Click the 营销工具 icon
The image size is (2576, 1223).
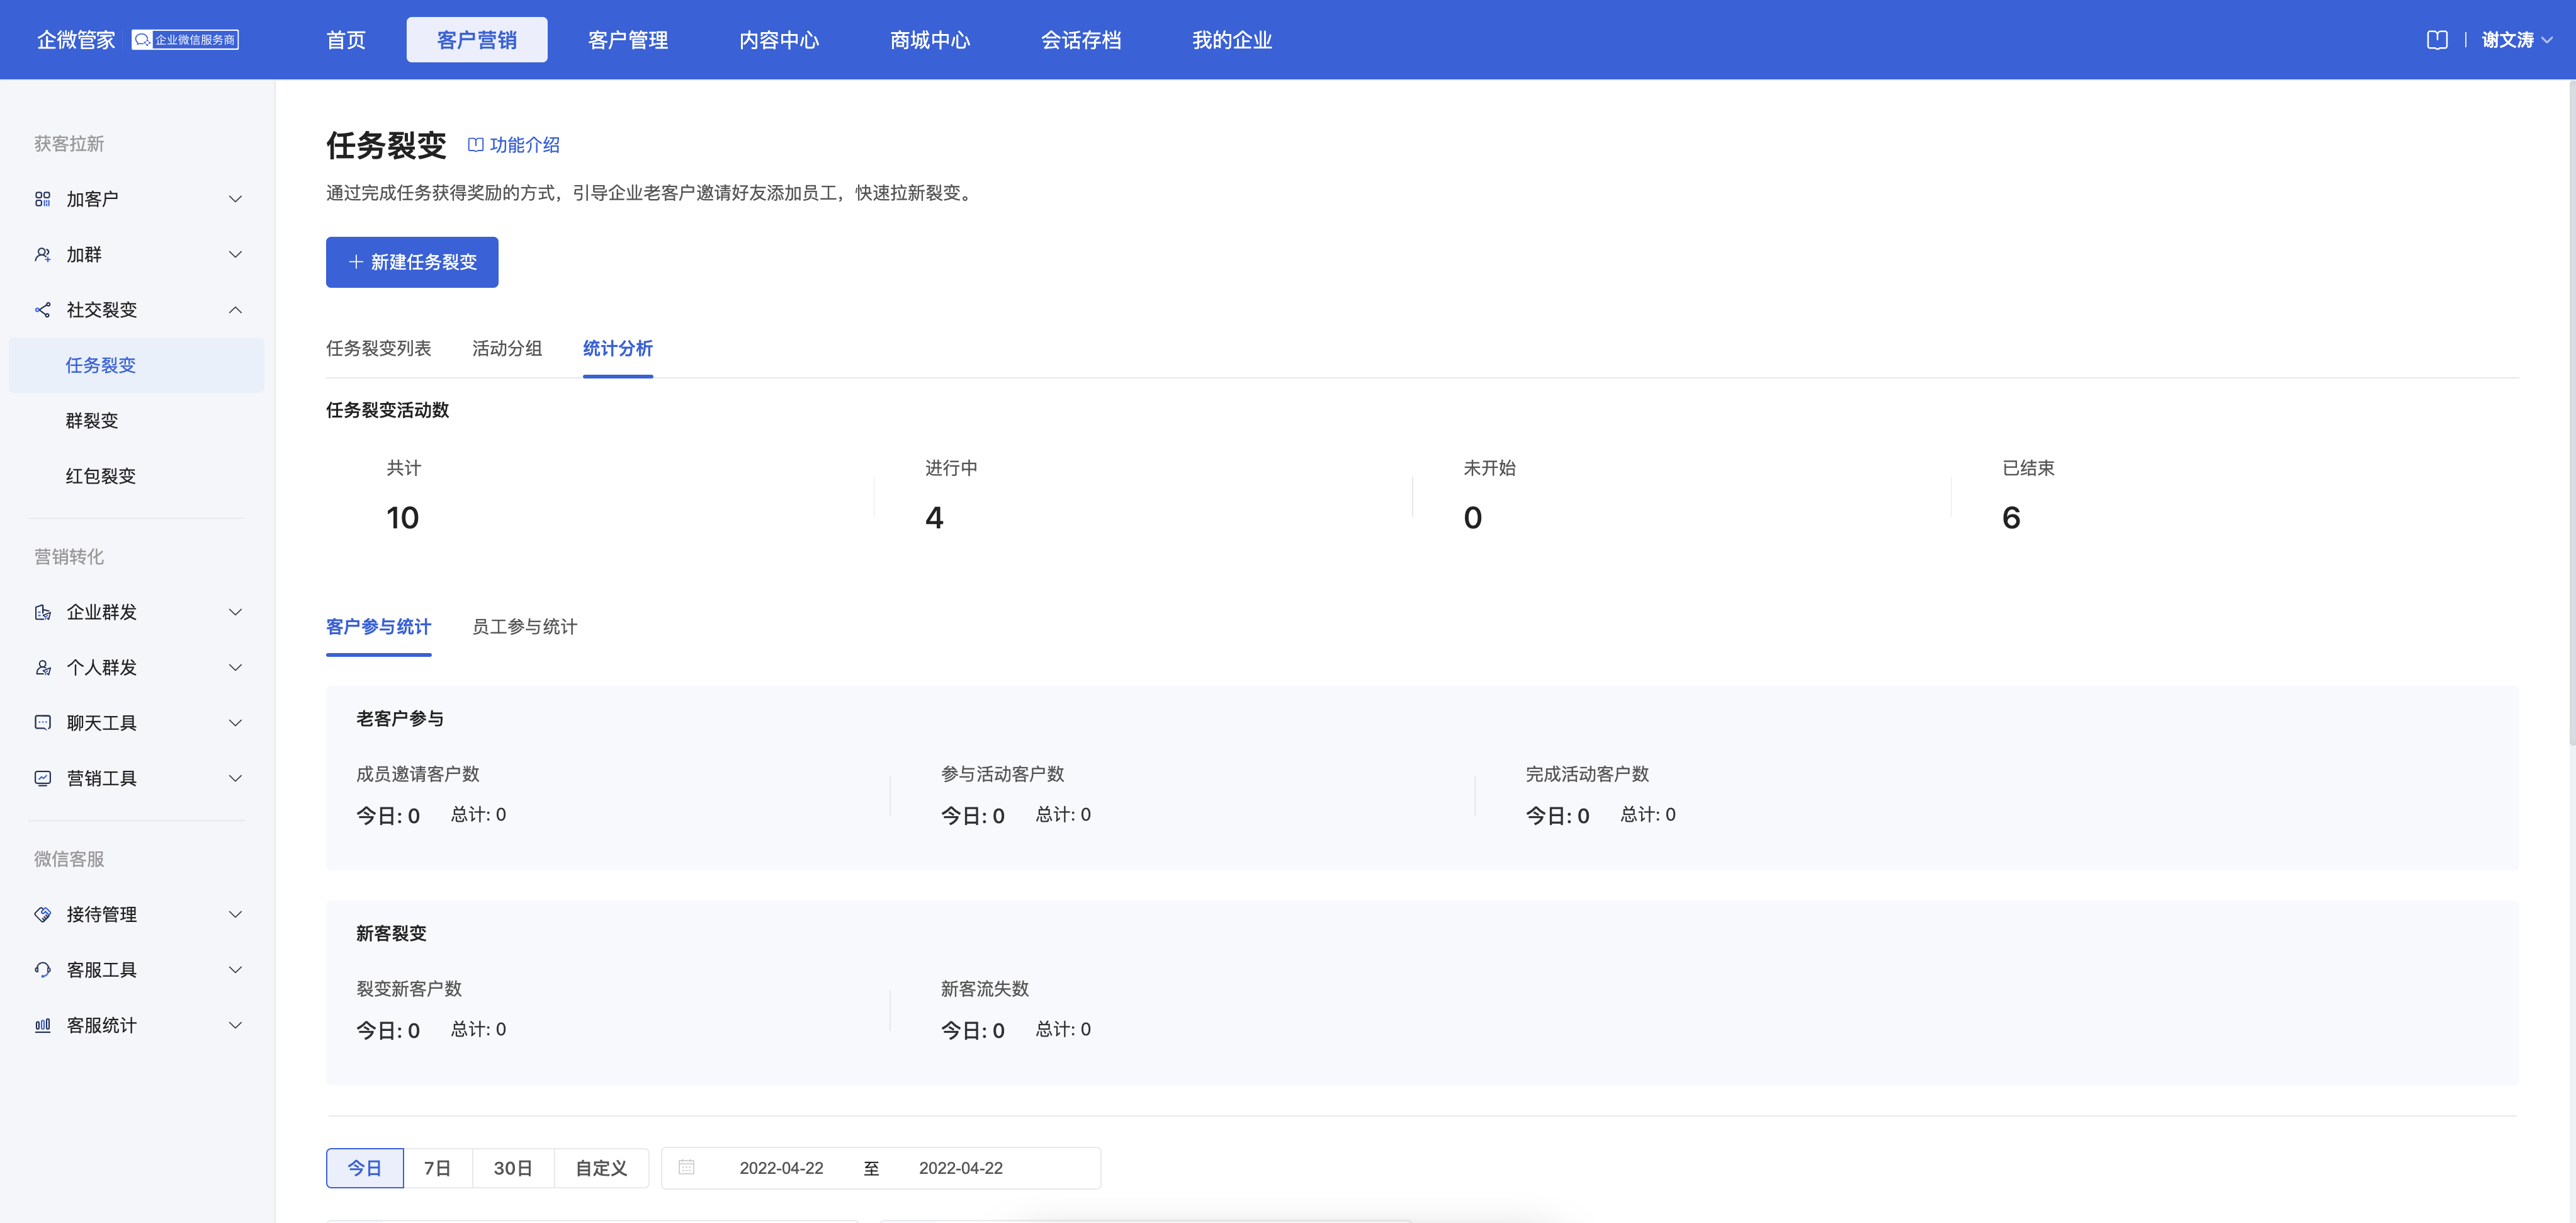42,778
